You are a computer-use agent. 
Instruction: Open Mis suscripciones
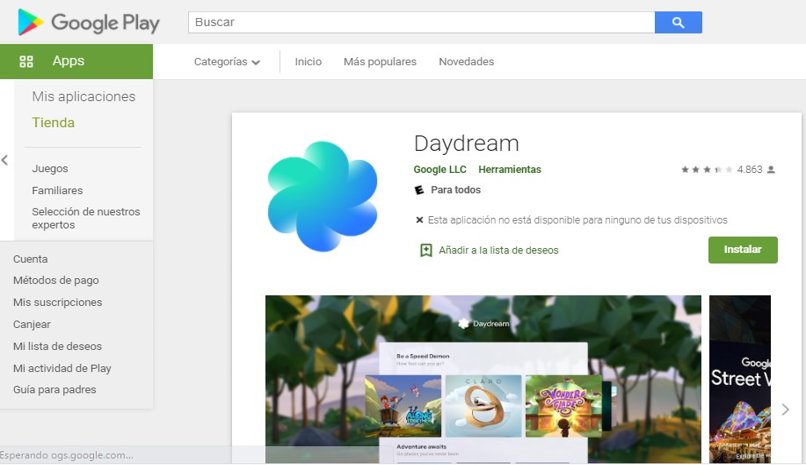pyautogui.click(x=58, y=303)
